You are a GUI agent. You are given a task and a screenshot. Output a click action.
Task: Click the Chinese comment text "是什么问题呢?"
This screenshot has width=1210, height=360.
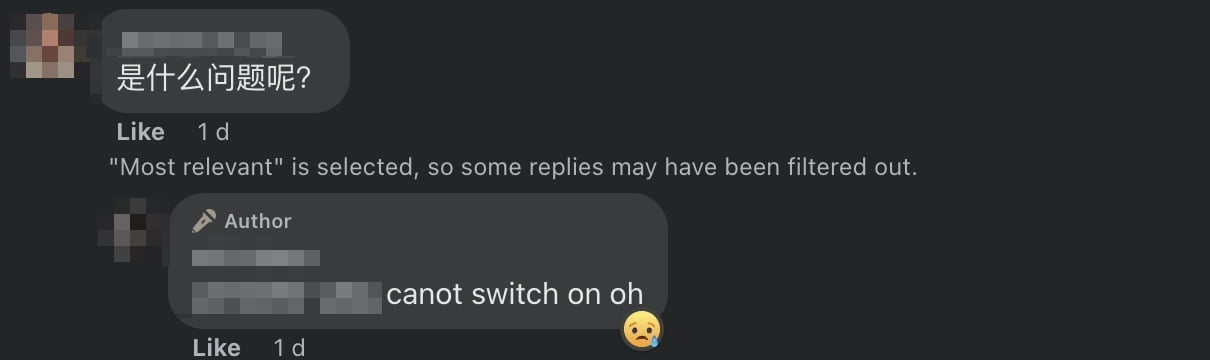coord(214,77)
